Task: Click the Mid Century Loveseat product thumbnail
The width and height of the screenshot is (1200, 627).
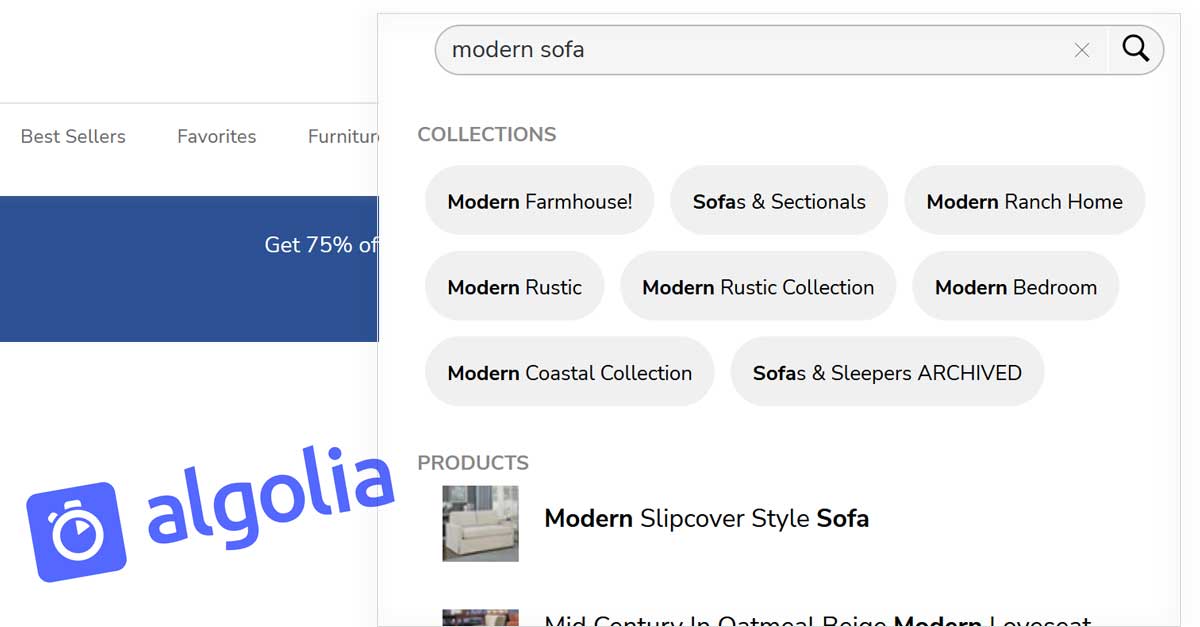Action: click(480, 618)
